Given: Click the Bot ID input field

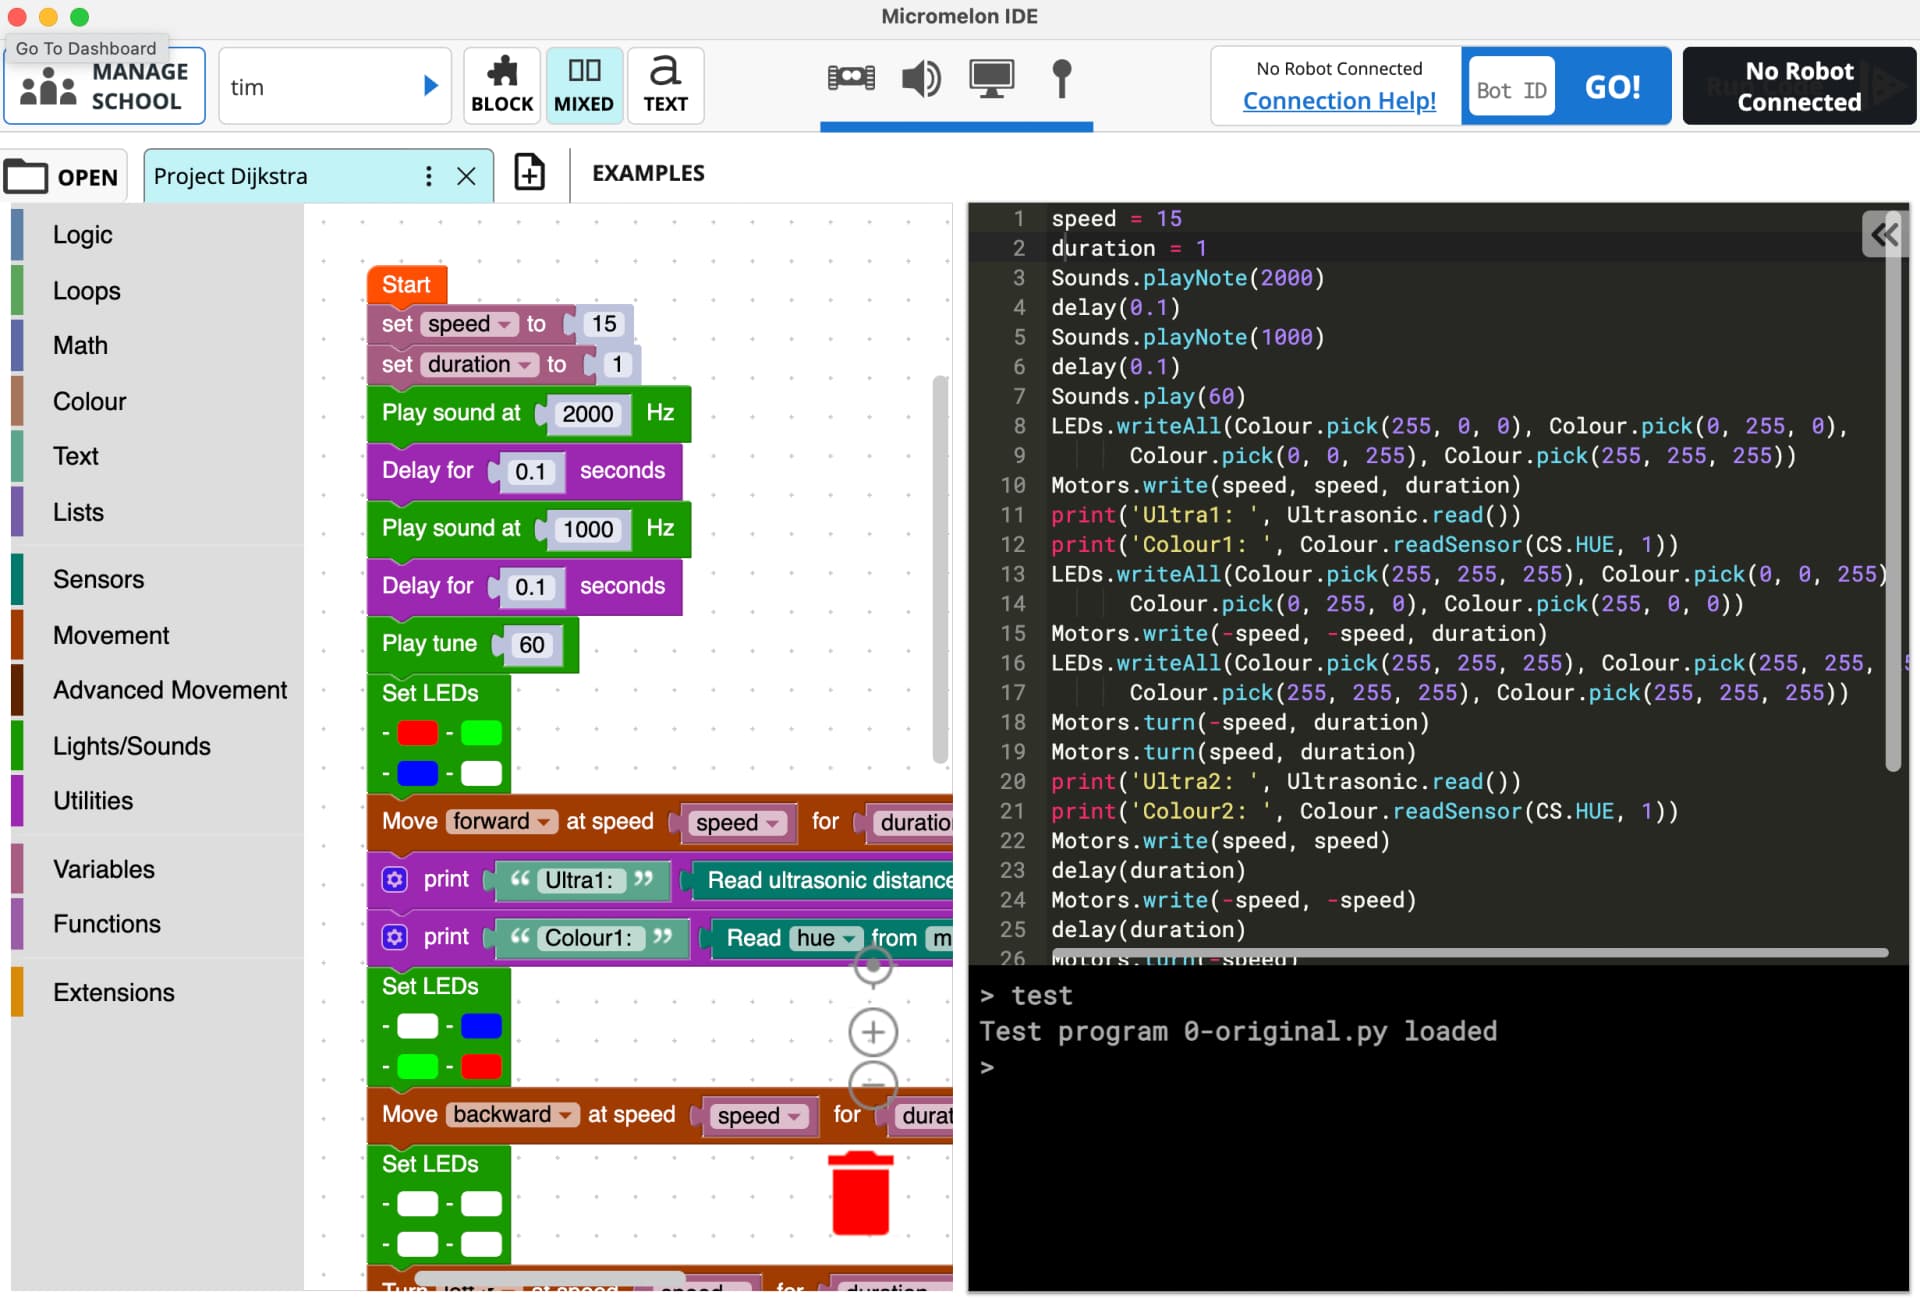Looking at the screenshot, I should pyautogui.click(x=1510, y=86).
